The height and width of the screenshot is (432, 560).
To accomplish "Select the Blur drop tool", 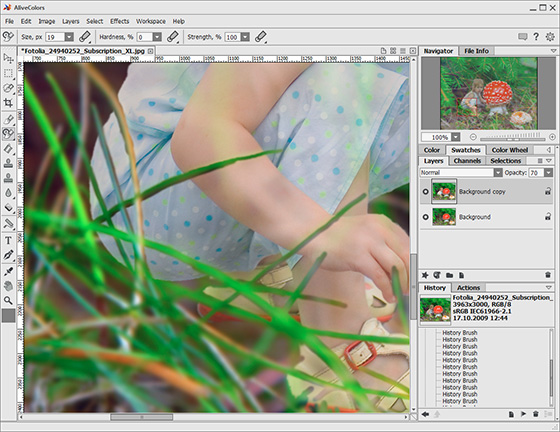I will (8, 193).
